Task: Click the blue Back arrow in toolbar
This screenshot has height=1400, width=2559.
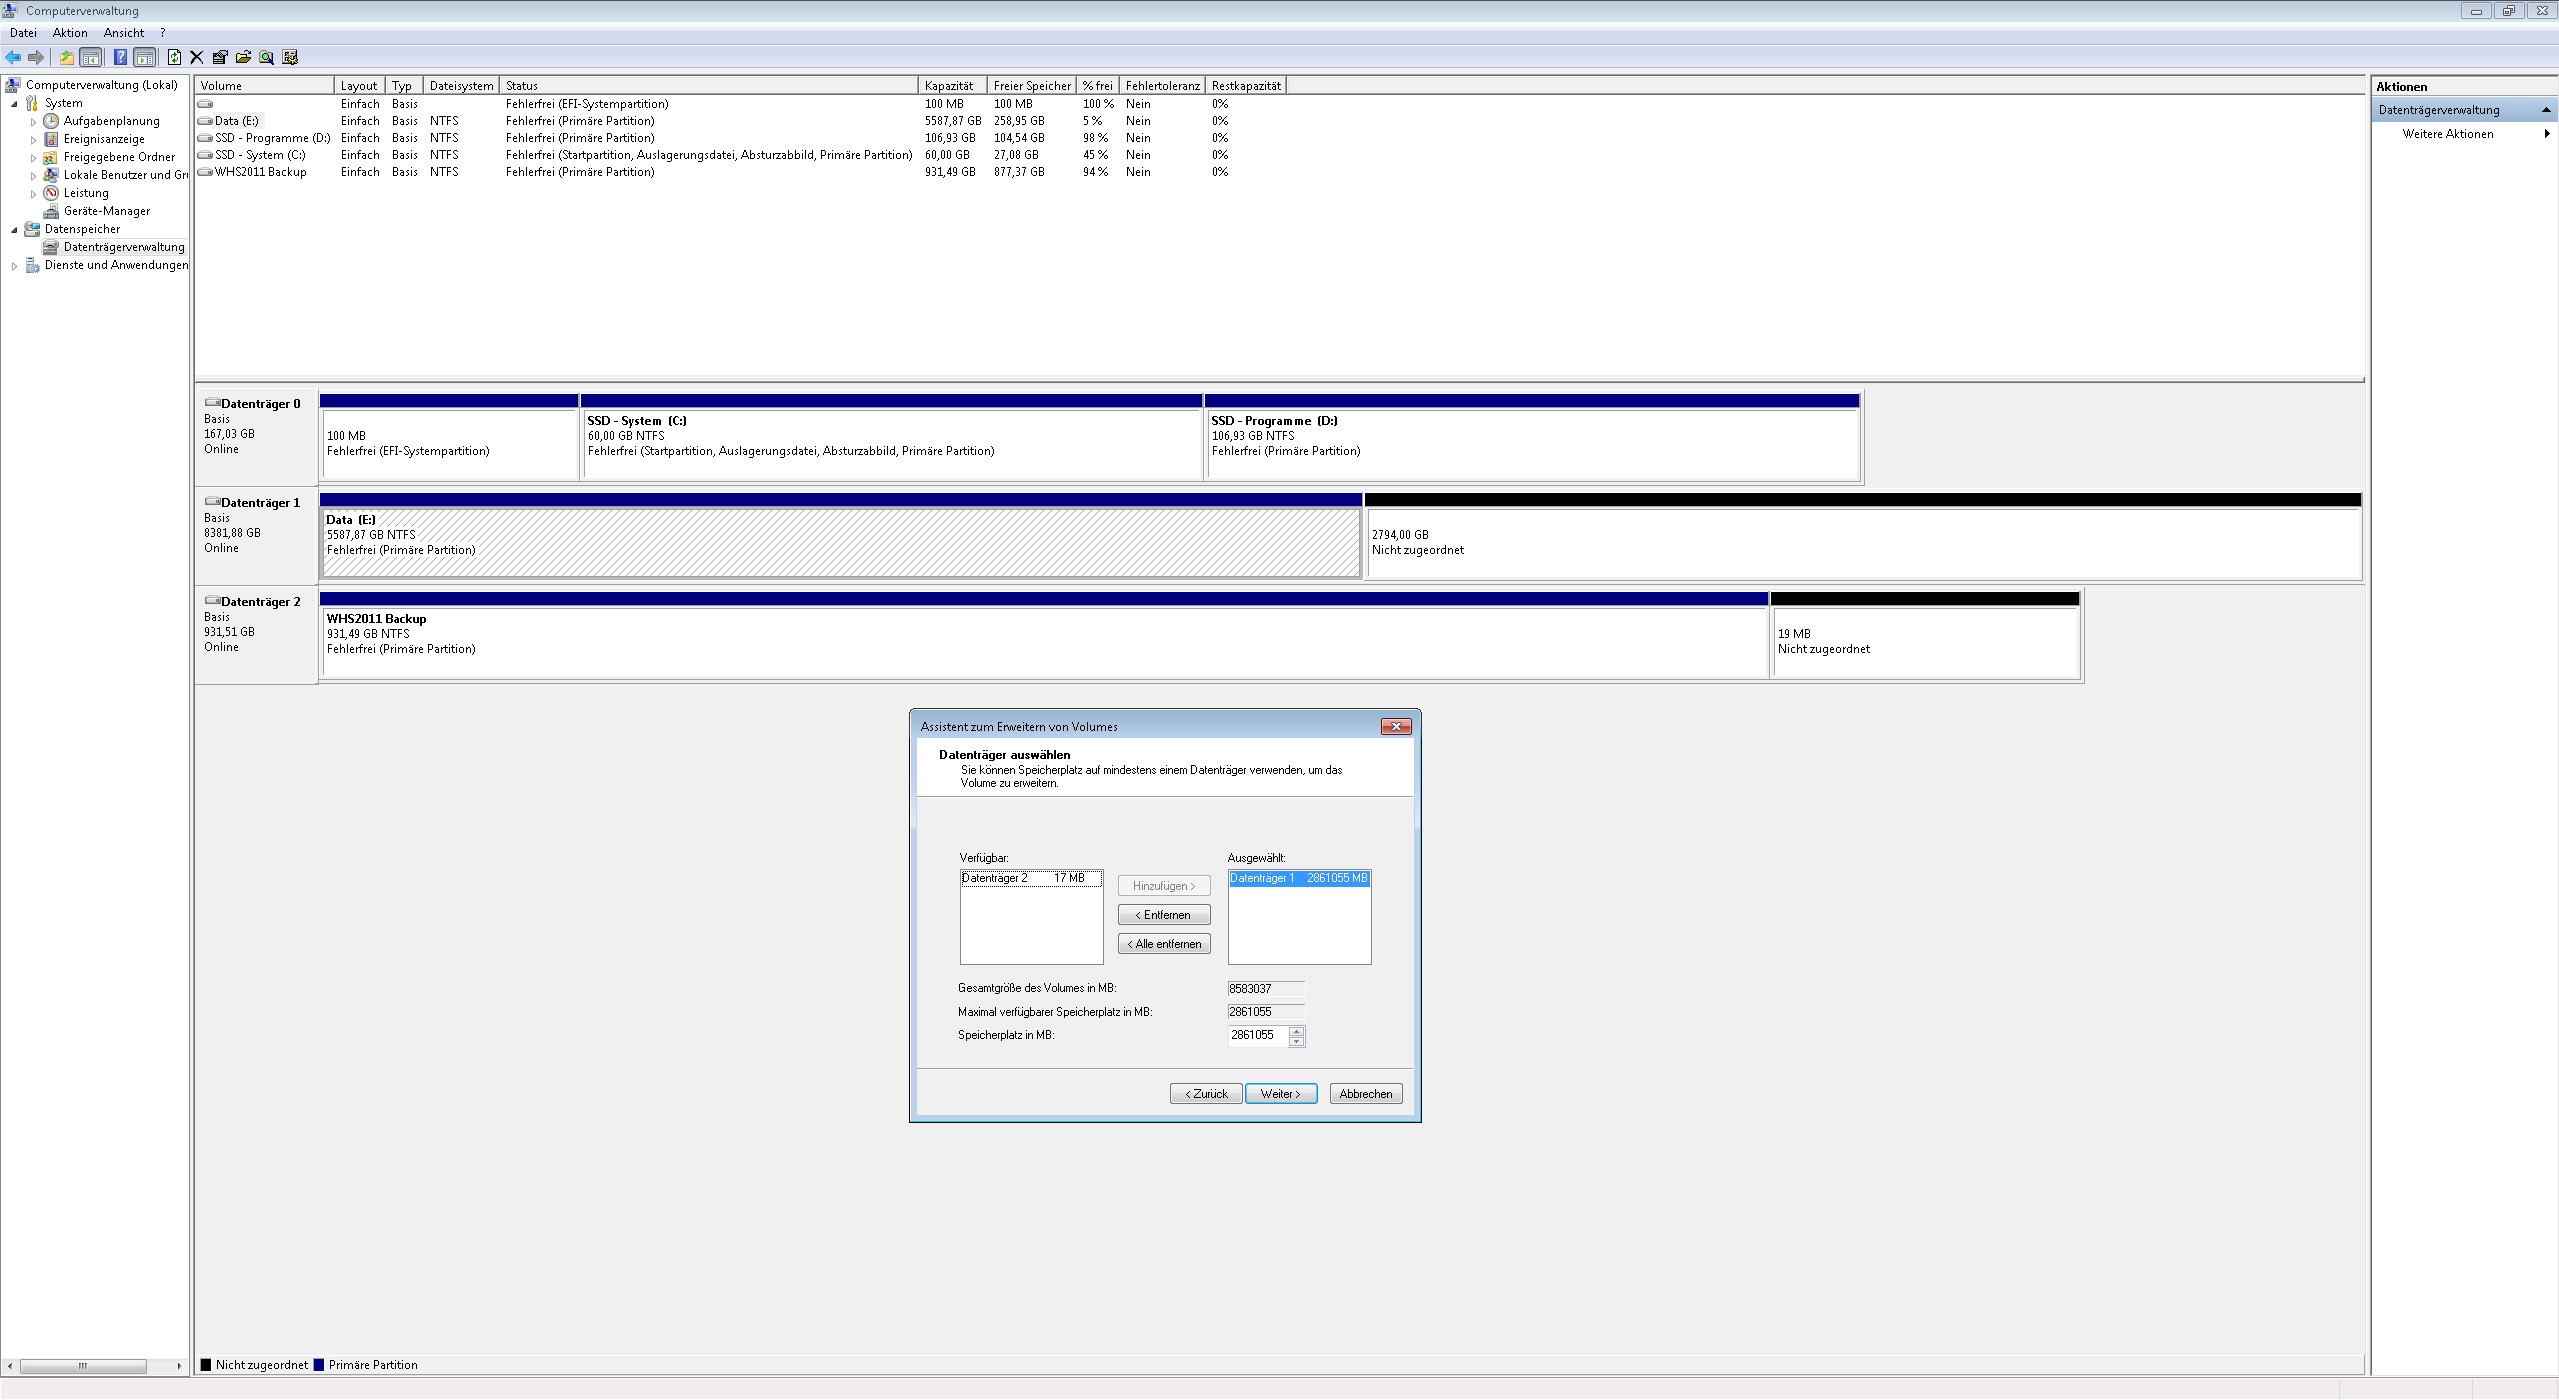Action: tap(13, 57)
